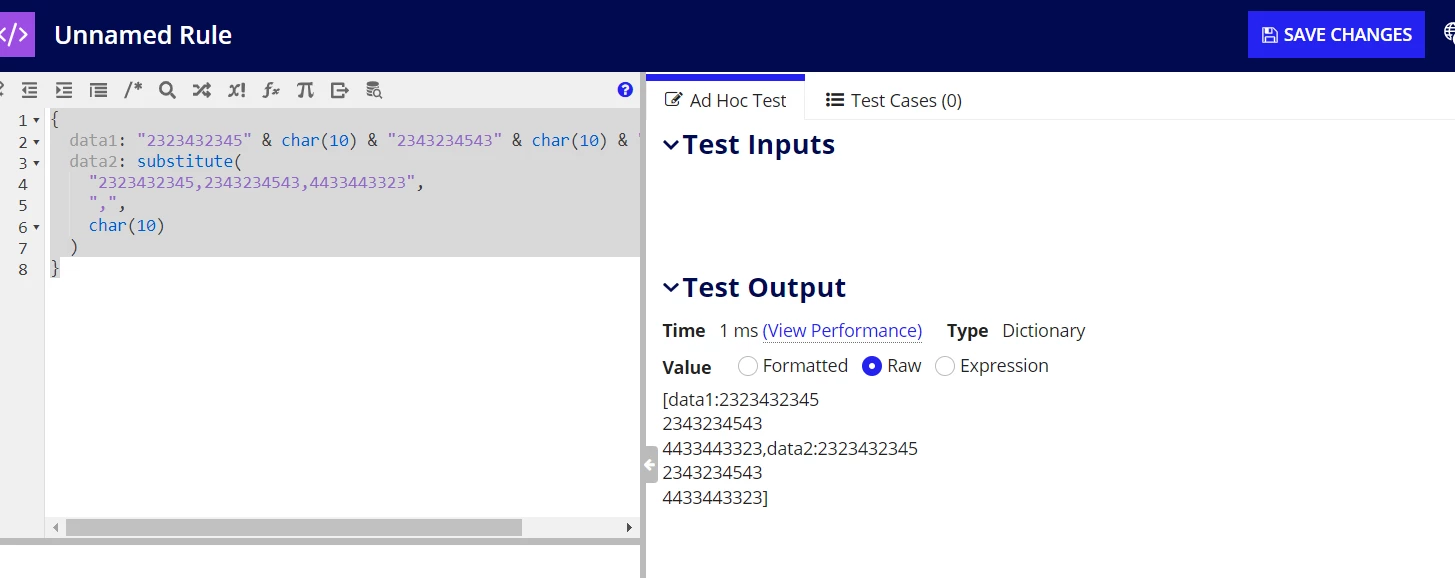Open the blue help question mark
The image size is (1455, 578).
click(x=626, y=90)
